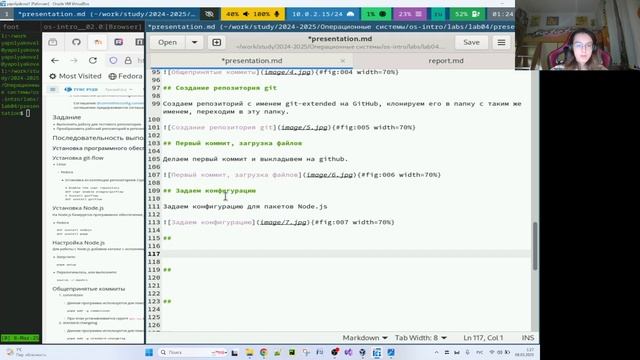
Task: Go forward in Firefox browser
Action: [73, 60]
